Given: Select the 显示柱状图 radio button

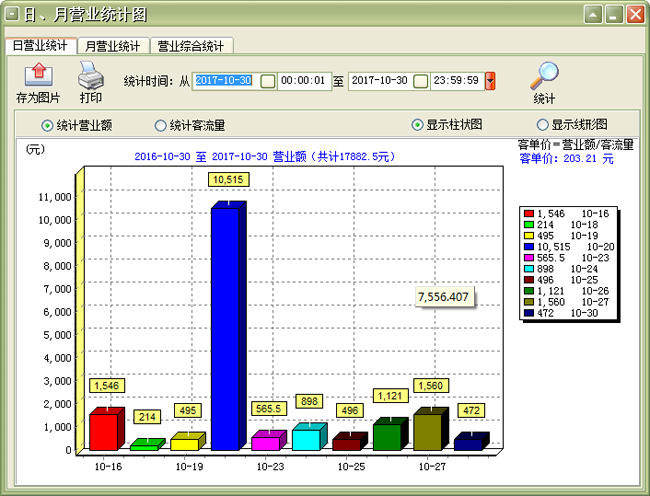Looking at the screenshot, I should coord(417,126).
